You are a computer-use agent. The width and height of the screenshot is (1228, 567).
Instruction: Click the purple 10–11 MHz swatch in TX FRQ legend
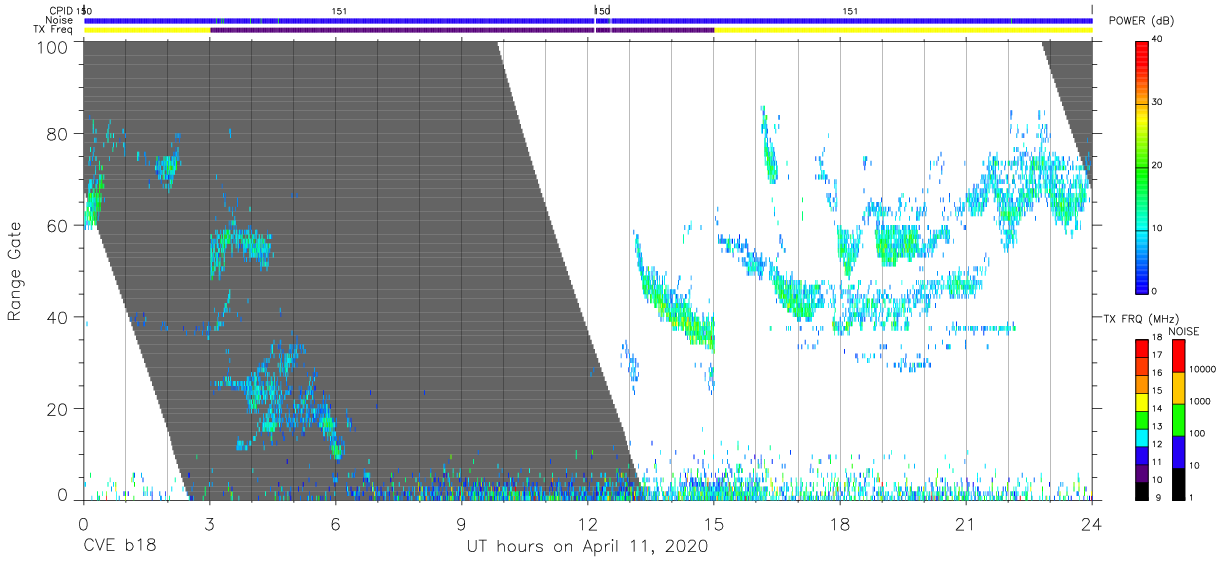pos(1142,472)
